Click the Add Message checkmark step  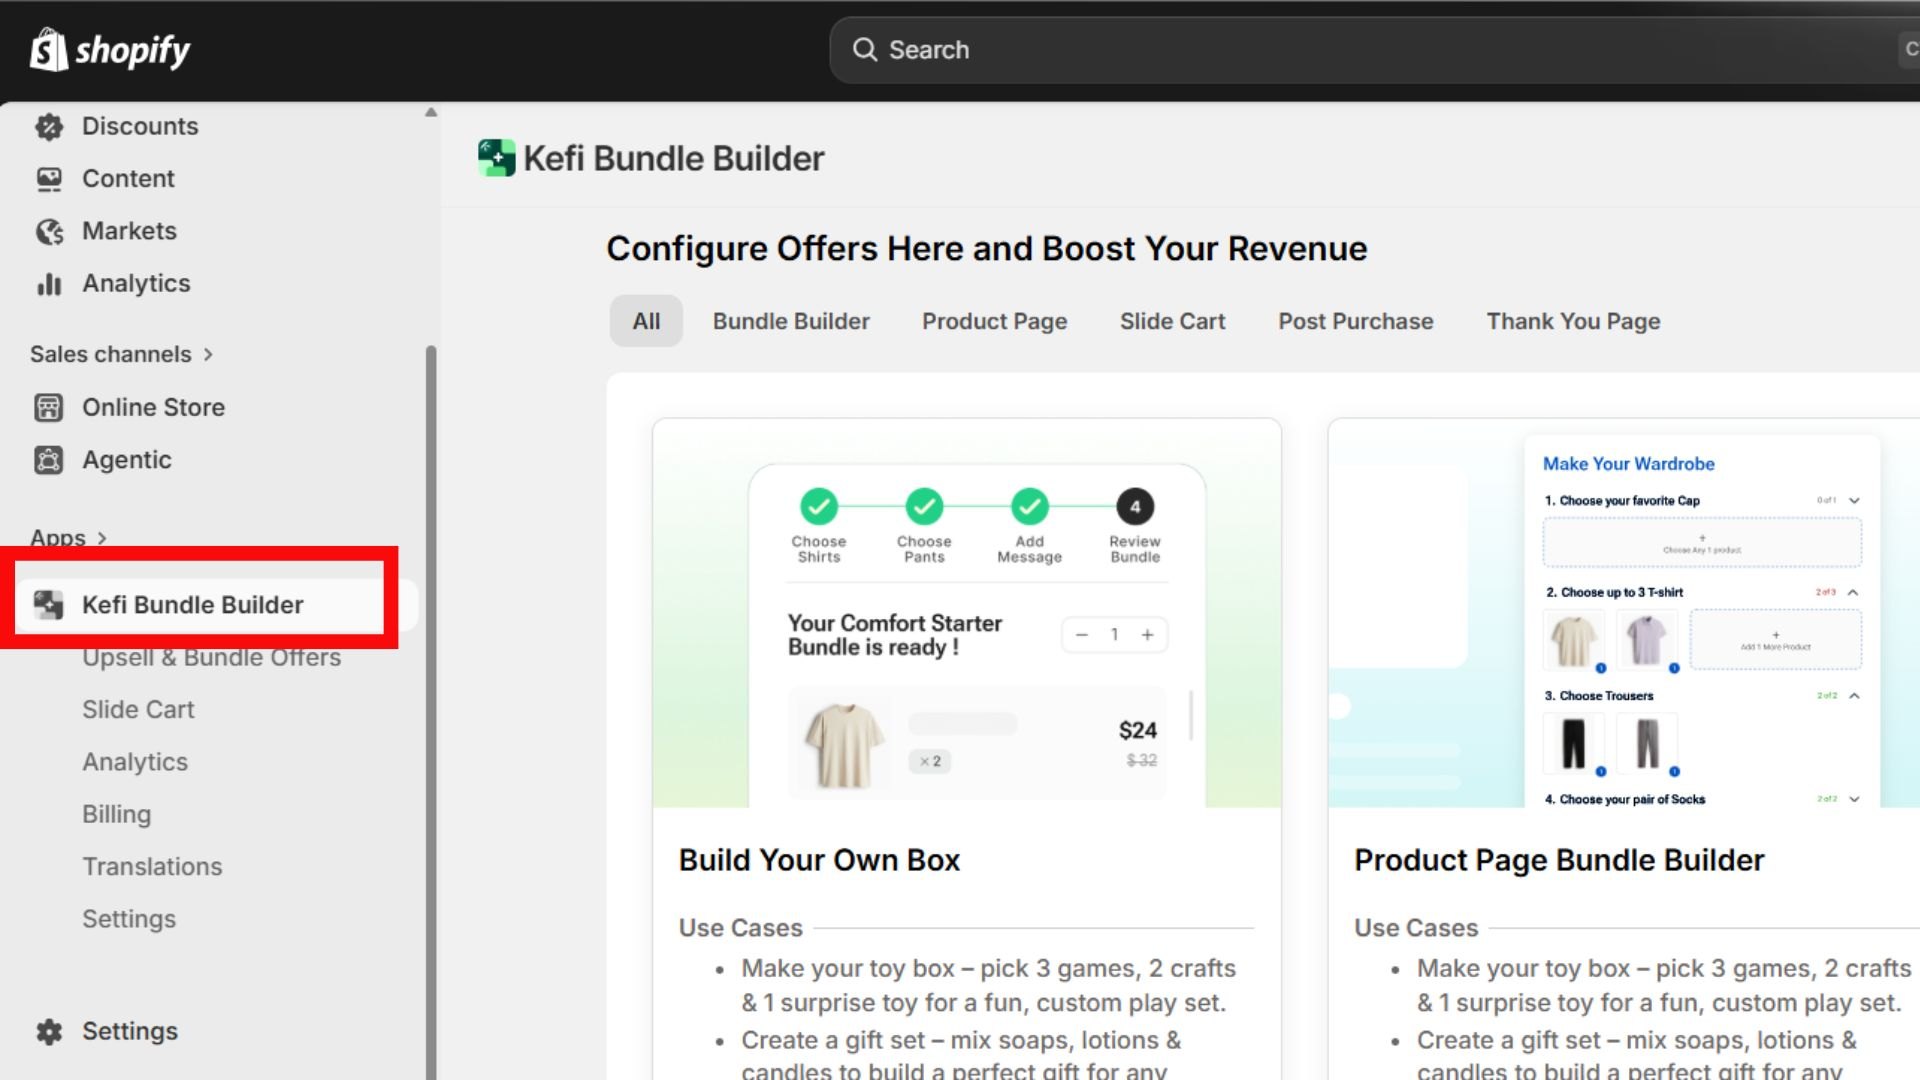(x=1030, y=506)
